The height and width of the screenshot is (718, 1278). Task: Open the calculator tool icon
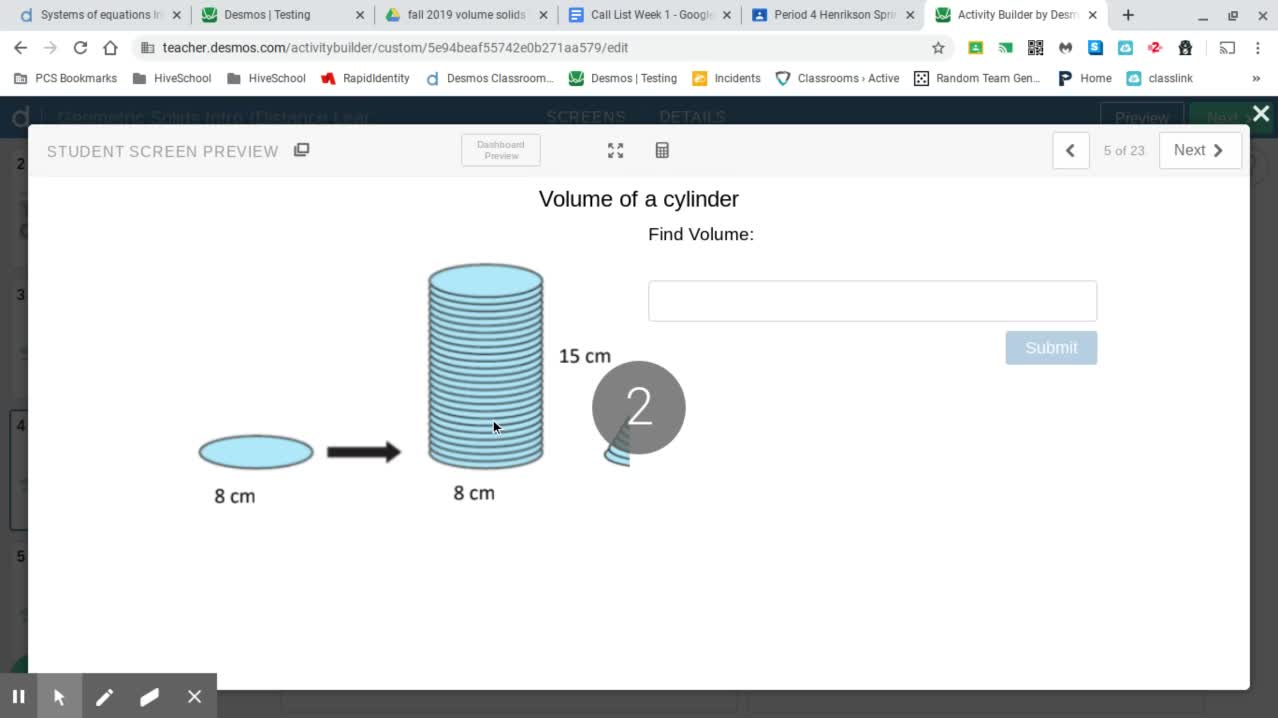point(662,150)
